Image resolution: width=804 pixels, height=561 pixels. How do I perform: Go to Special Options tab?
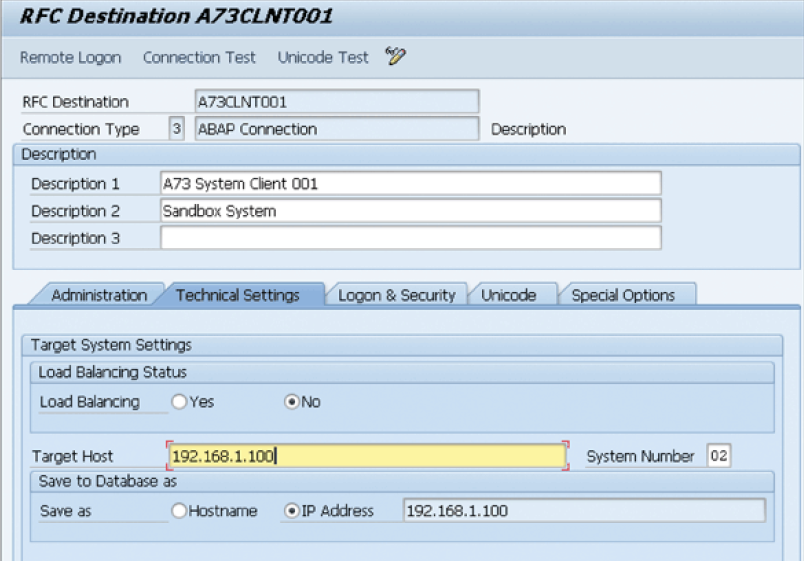coord(623,295)
